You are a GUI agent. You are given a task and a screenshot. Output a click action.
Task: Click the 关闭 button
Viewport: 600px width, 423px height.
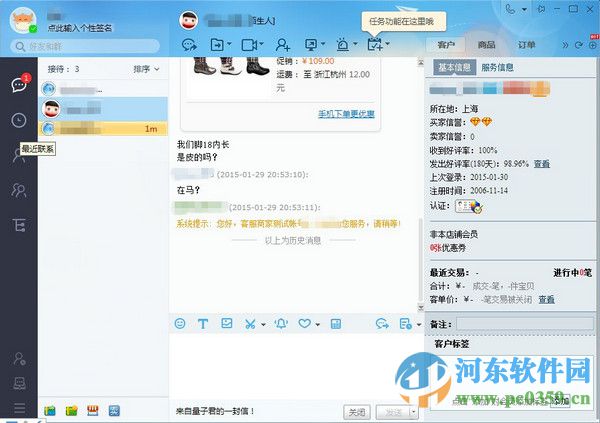(357, 412)
